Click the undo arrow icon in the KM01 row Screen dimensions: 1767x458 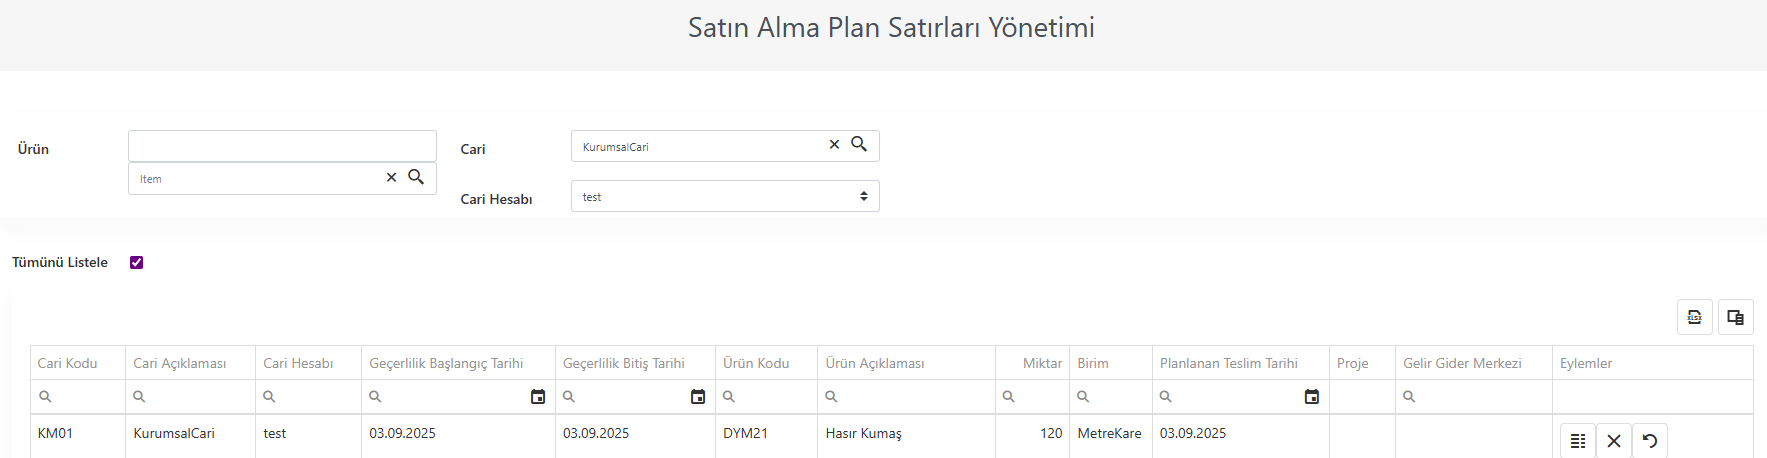1650,441
